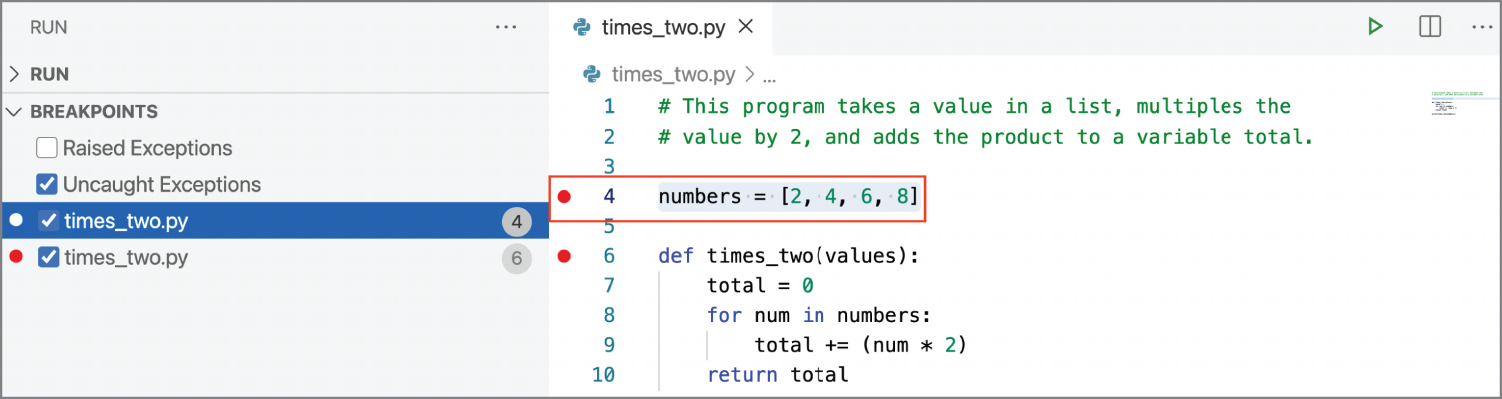Click times_two.py in the breadcrumb path
This screenshot has height=399, width=1502.
[x=673, y=75]
